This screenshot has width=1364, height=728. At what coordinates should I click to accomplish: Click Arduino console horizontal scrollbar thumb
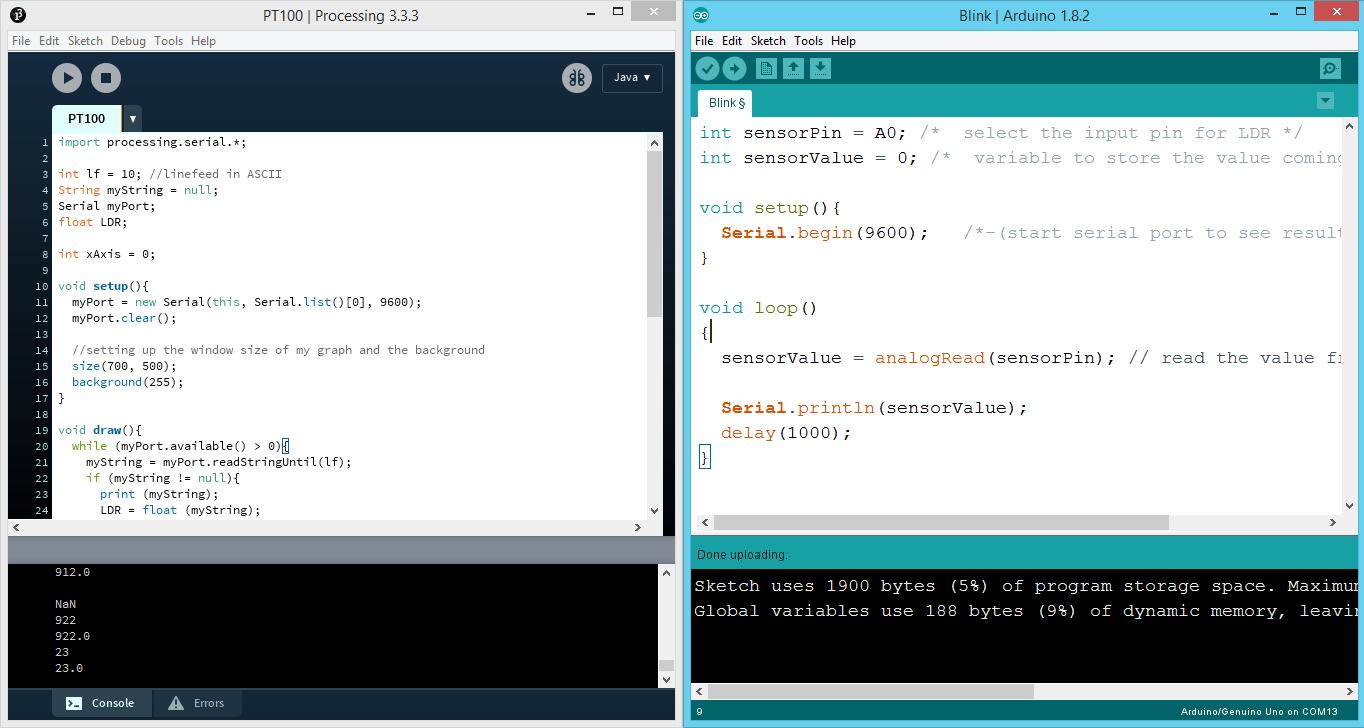[871, 691]
